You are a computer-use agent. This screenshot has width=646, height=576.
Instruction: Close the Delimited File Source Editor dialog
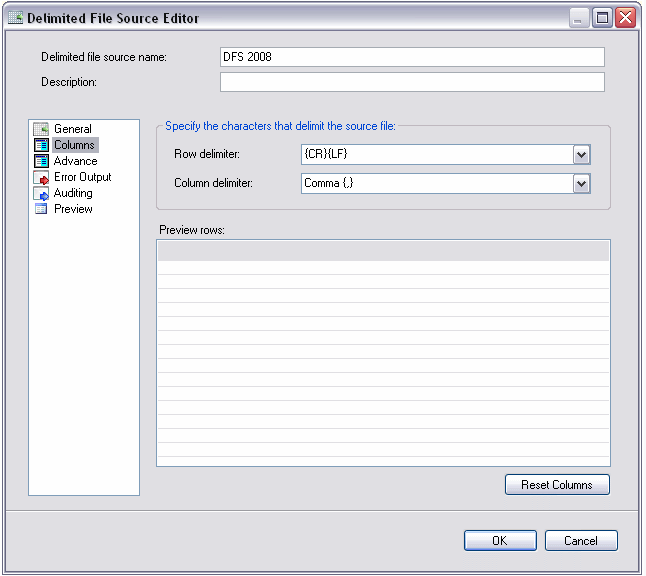tap(625, 18)
